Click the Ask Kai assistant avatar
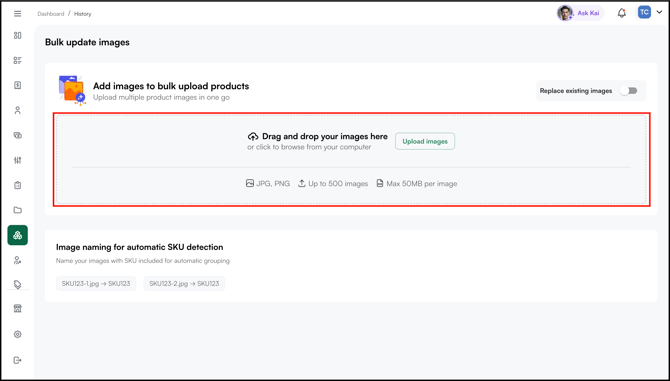Screen dimensions: 670x381 point(564,13)
